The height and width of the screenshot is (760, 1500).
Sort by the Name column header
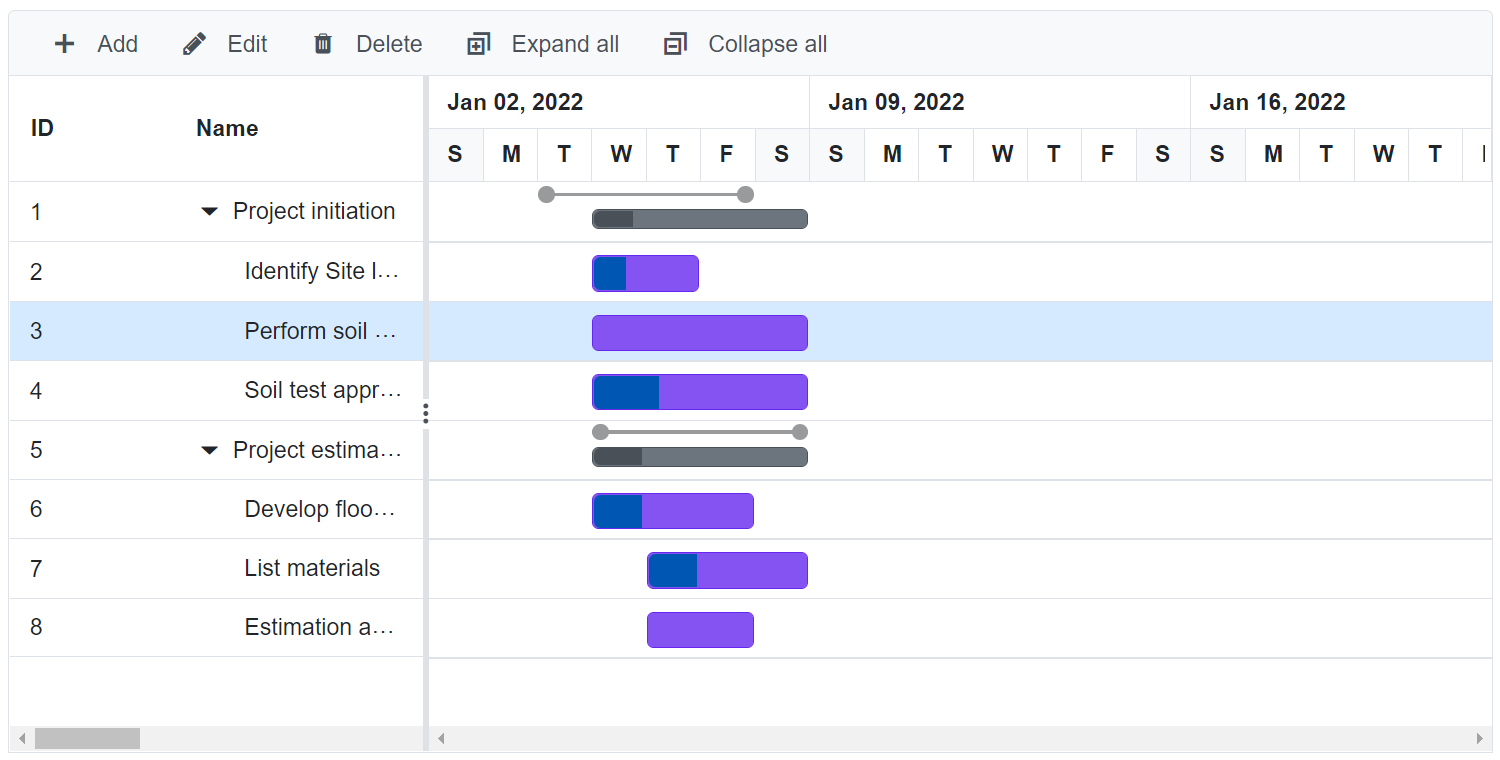tap(227, 128)
